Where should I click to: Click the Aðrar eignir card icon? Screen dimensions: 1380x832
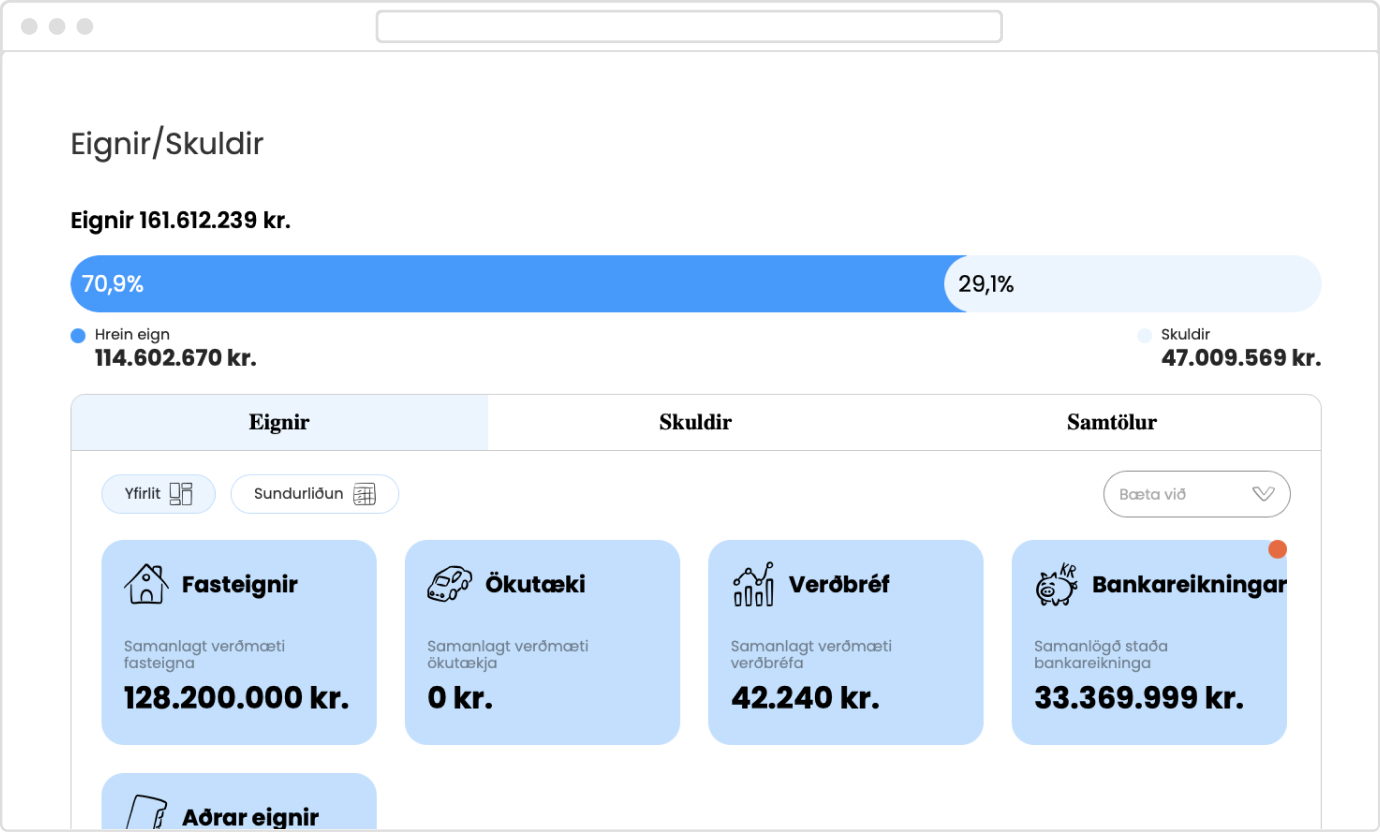tap(146, 812)
